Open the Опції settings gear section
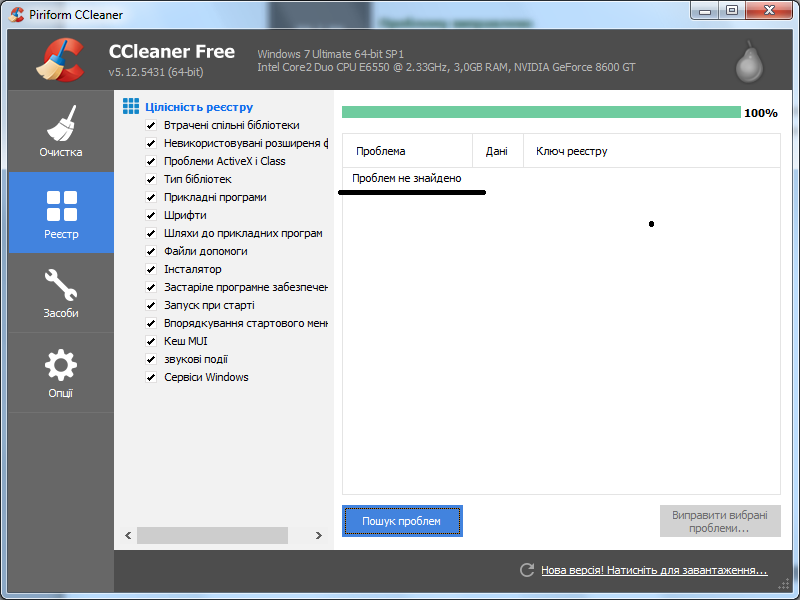Screen dimensions: 800x600 pos(61,373)
